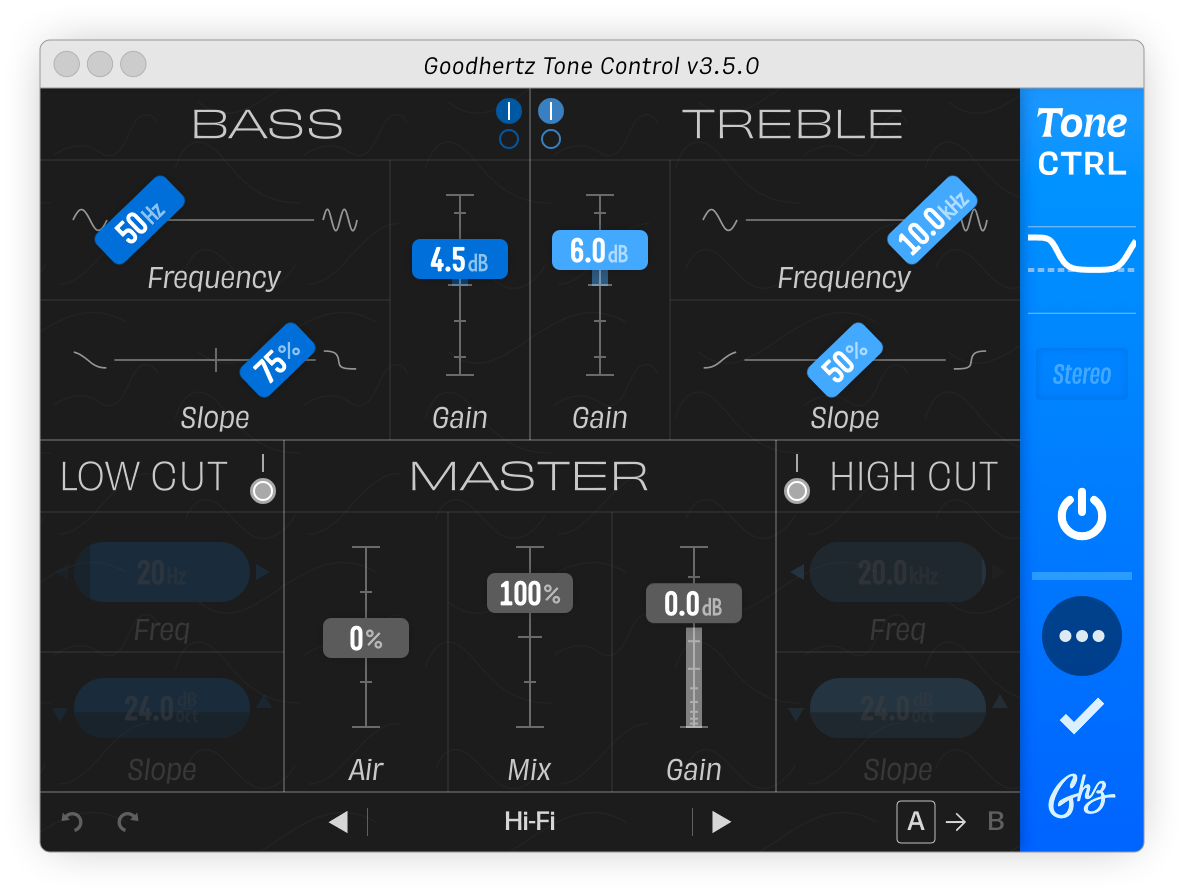Click the Master Mix 100% handle

529,593
